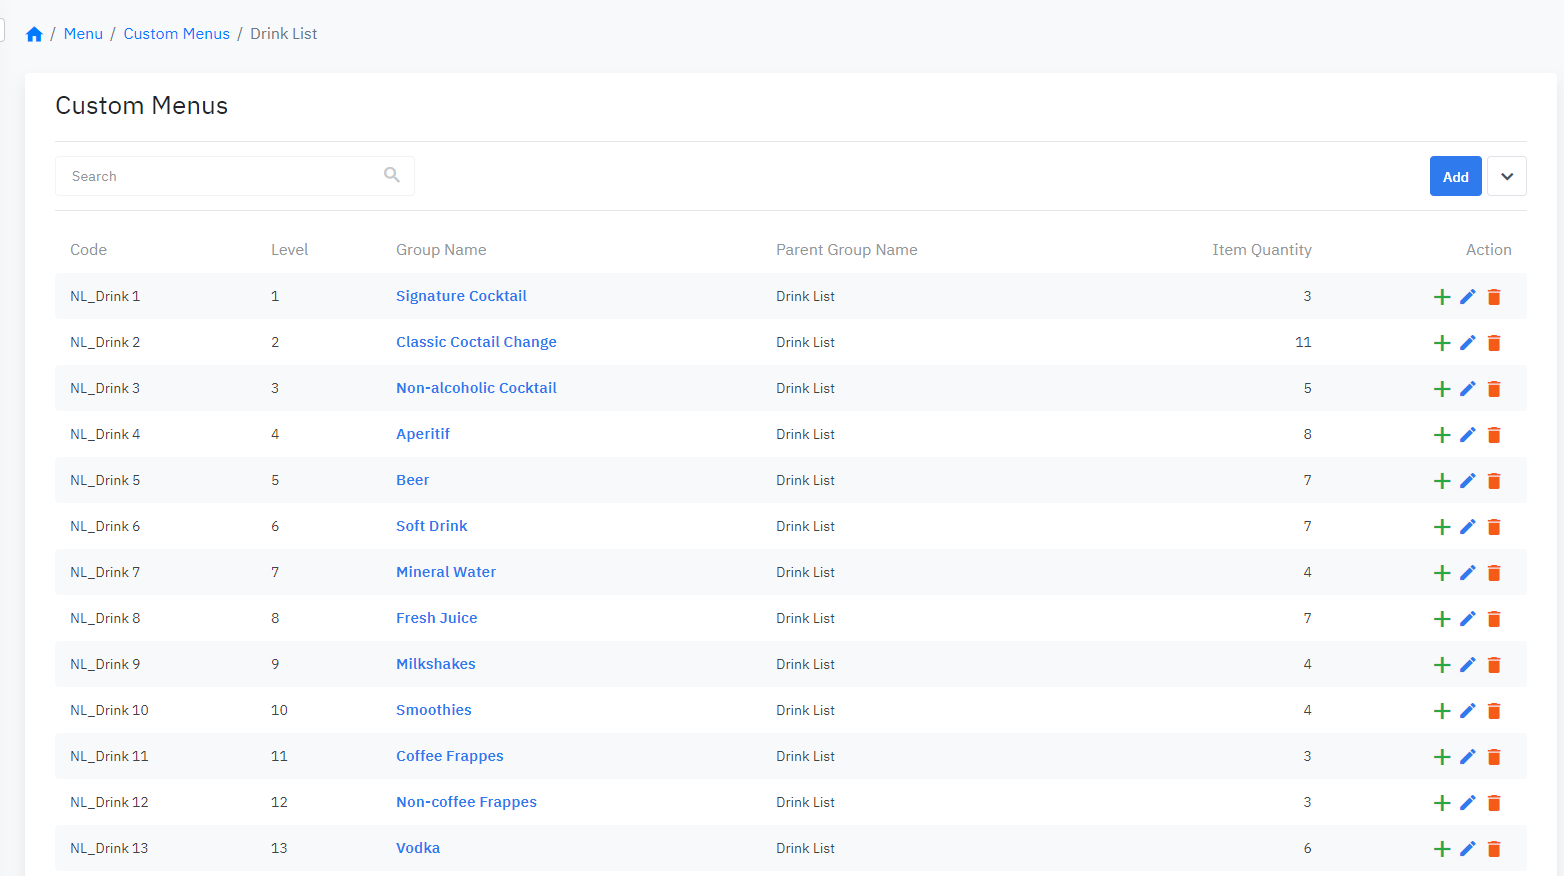Add item under Fresh Juice group

(x=1441, y=619)
